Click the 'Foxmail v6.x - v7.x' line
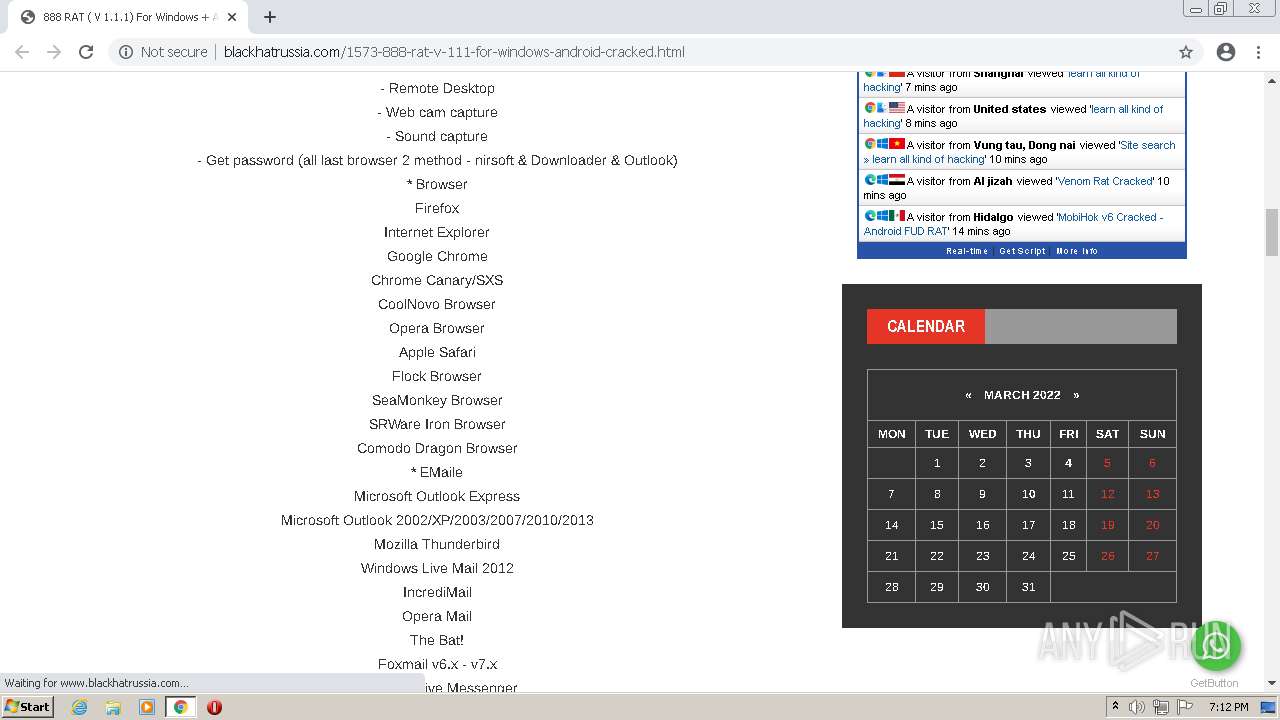 point(437,664)
